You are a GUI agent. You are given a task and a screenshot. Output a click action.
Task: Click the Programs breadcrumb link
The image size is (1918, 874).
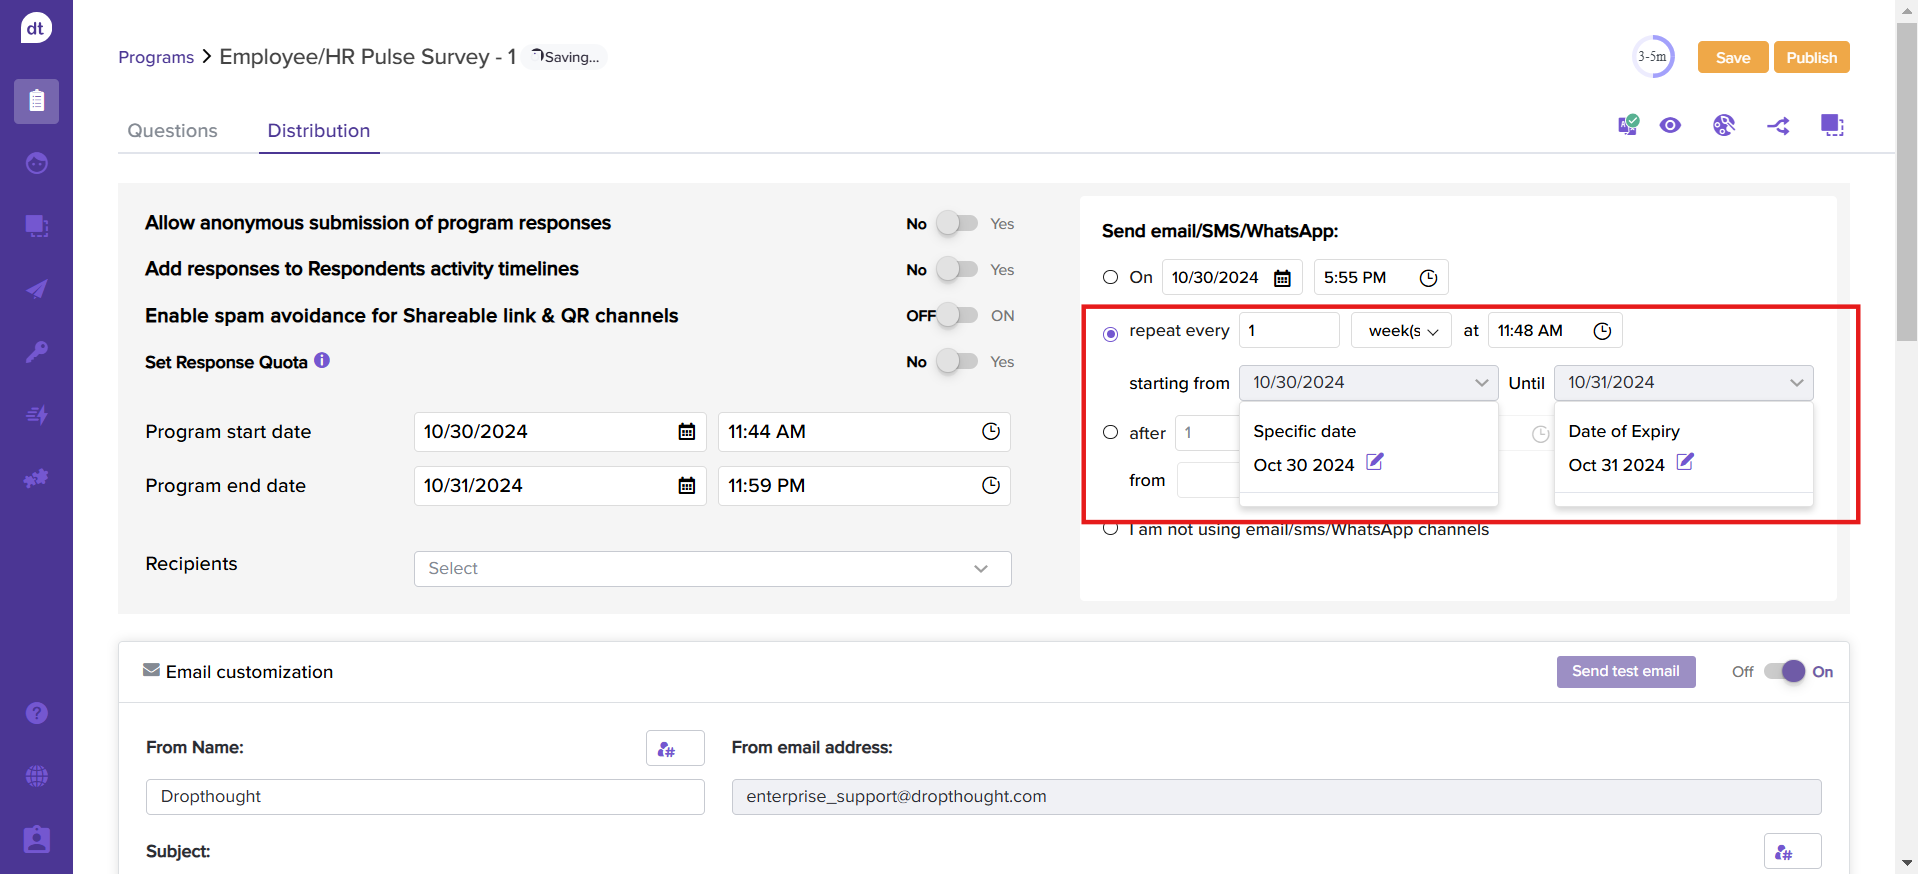pyautogui.click(x=156, y=57)
